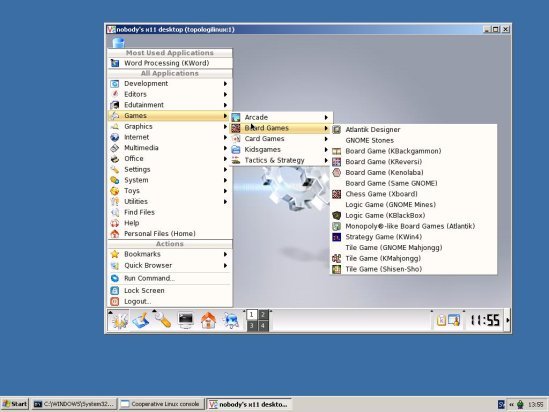Click the KReversi game icon
Image resolution: width=549 pixels, height=412 pixels.
pyautogui.click(x=336, y=162)
